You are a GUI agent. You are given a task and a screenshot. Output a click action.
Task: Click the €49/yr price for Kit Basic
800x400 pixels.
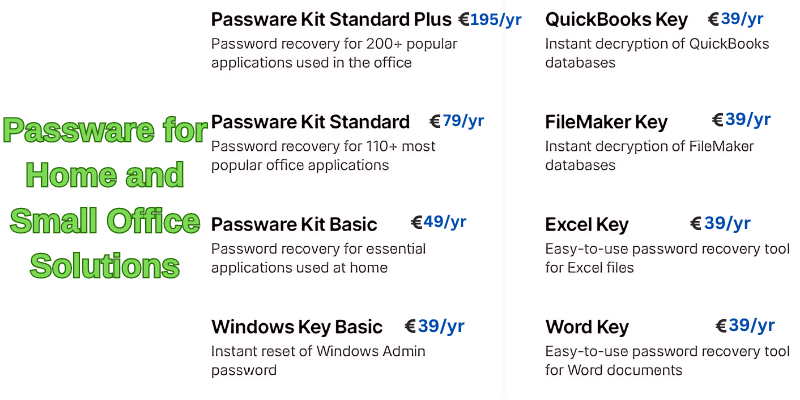tap(438, 222)
